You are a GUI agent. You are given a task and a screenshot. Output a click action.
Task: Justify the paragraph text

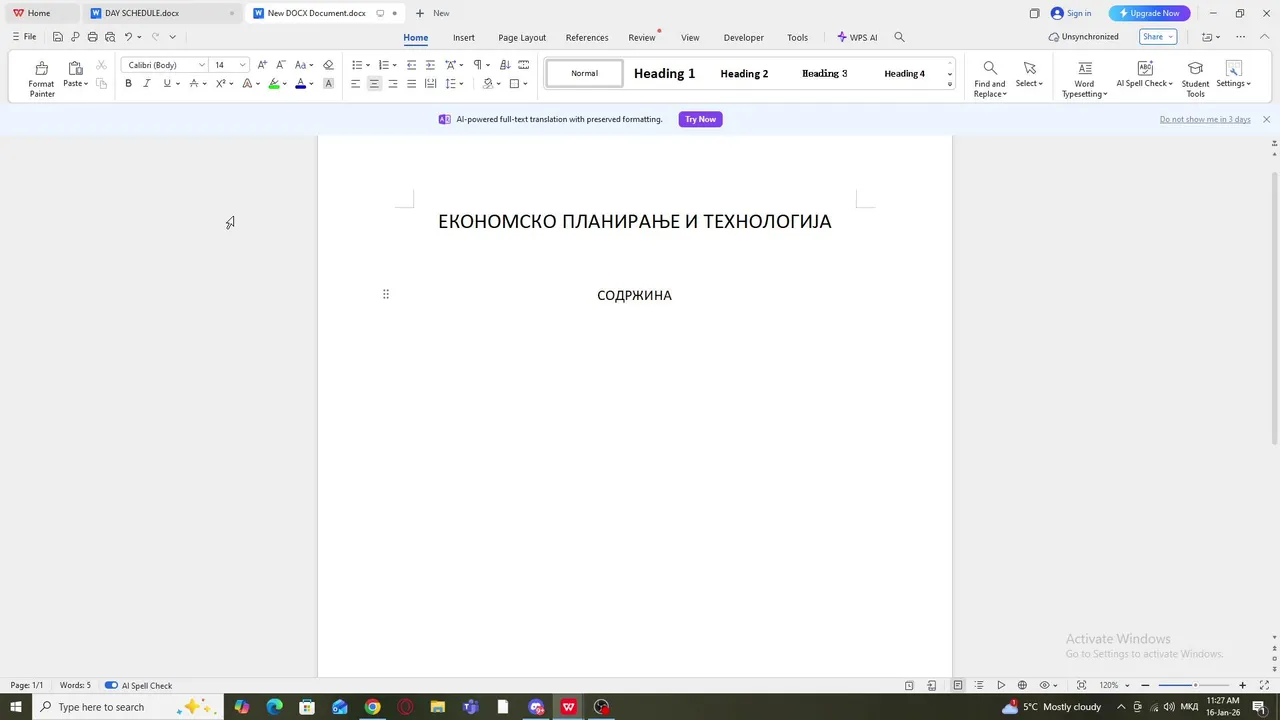tap(411, 84)
